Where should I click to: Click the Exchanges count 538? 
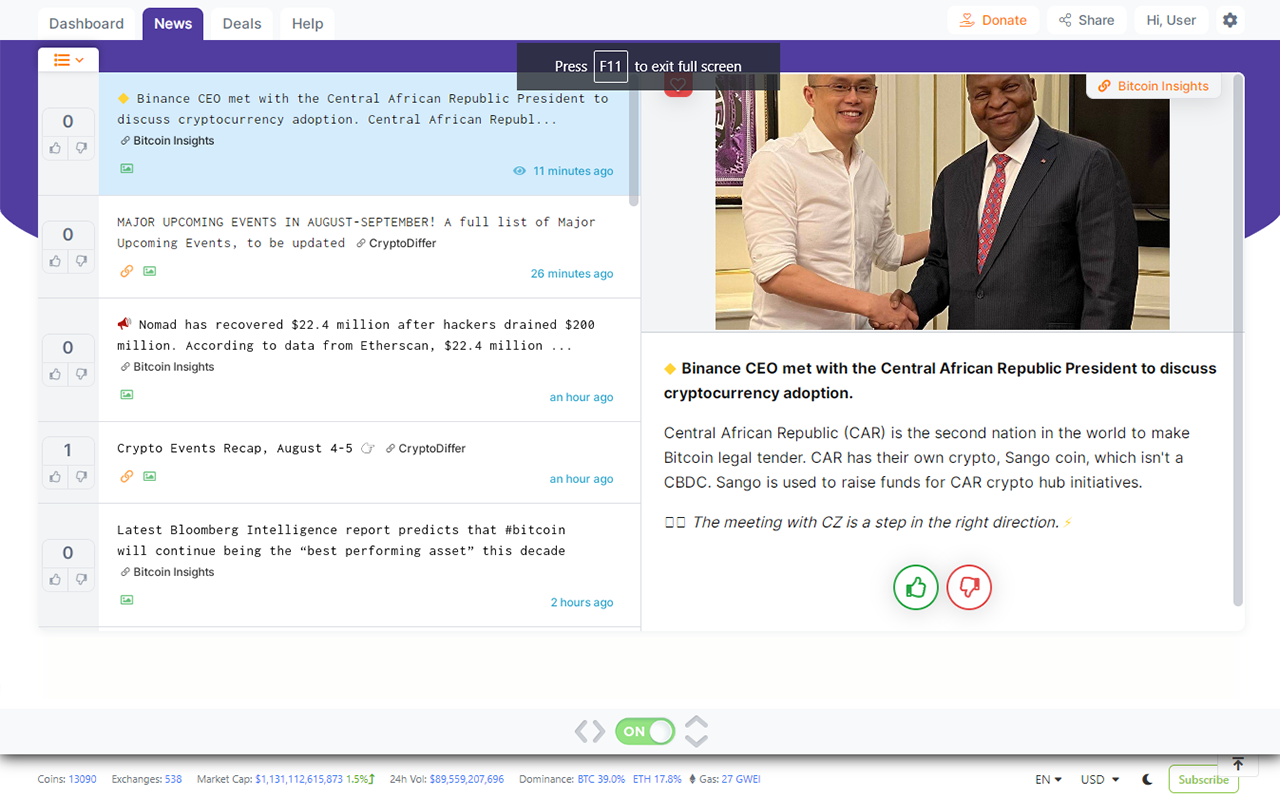pos(173,779)
